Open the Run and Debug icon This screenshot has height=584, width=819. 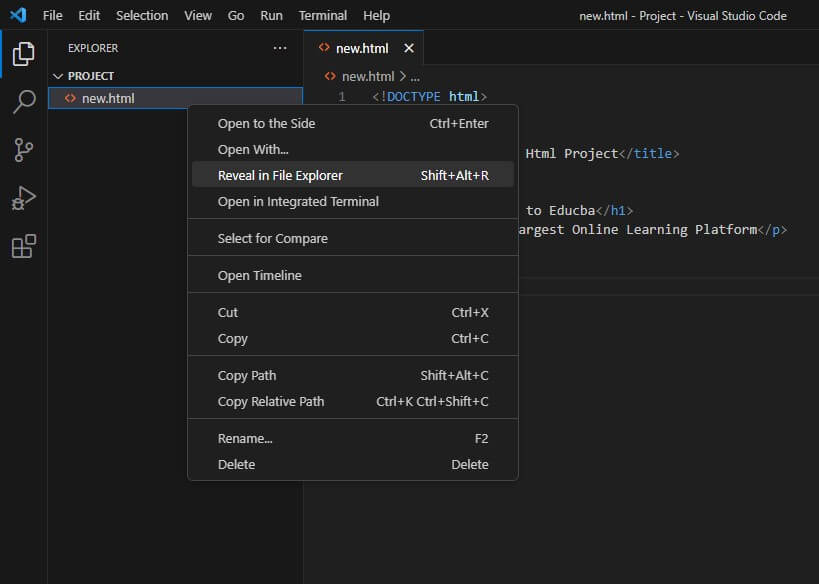[24, 195]
